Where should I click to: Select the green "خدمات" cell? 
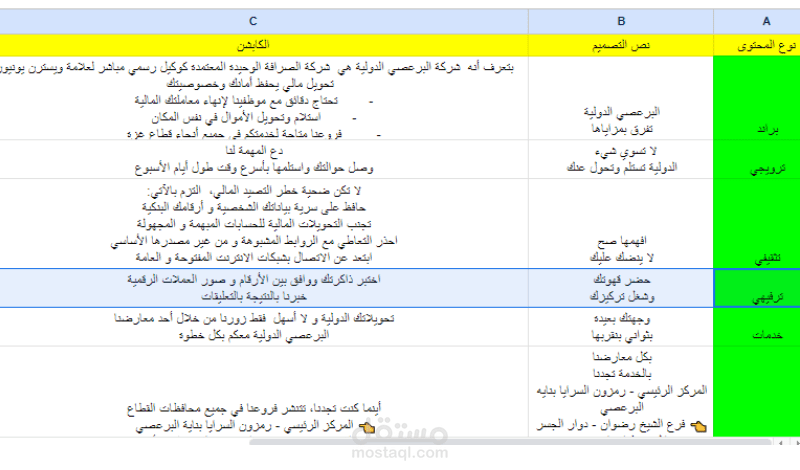[757, 327]
